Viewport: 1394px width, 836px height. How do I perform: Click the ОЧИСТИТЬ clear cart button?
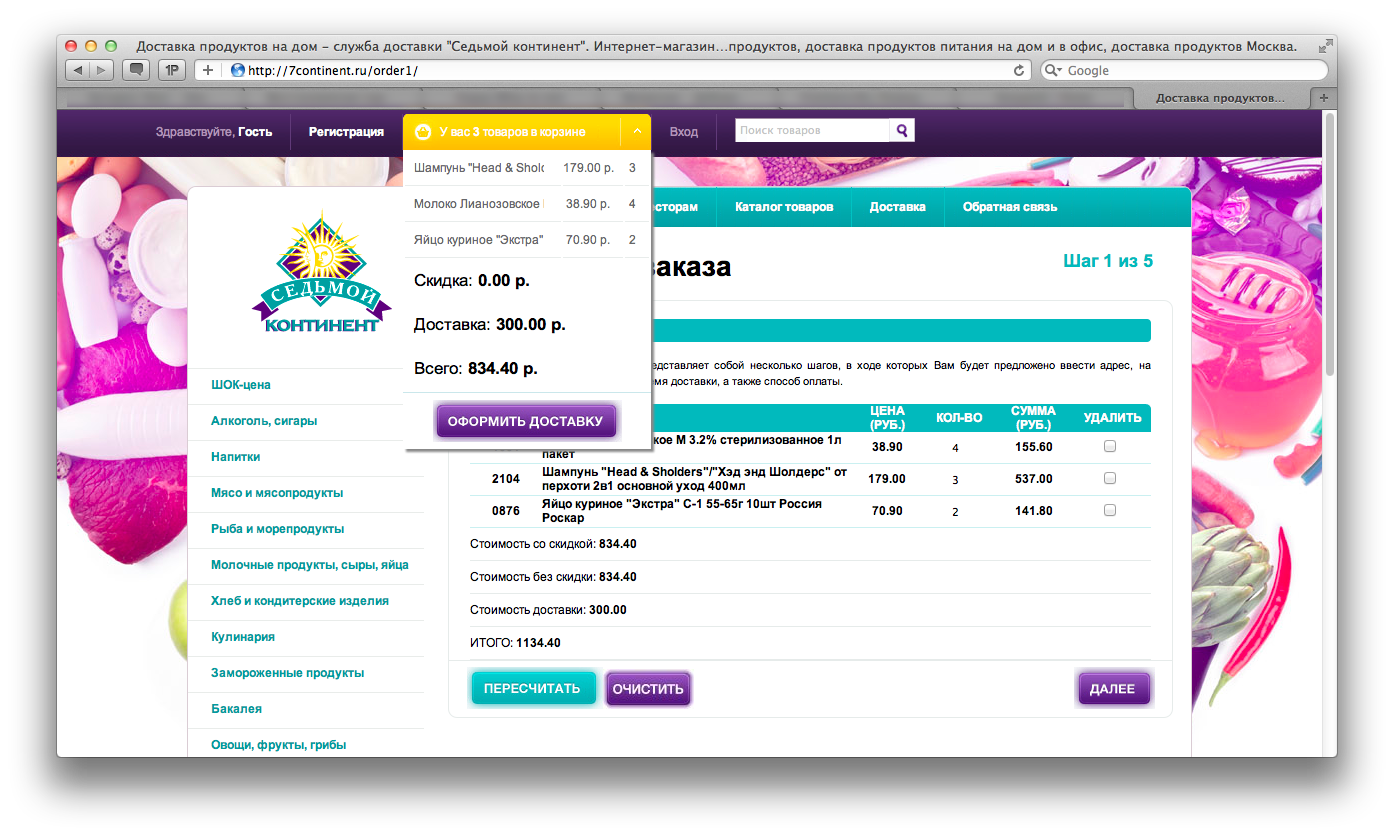(x=648, y=688)
